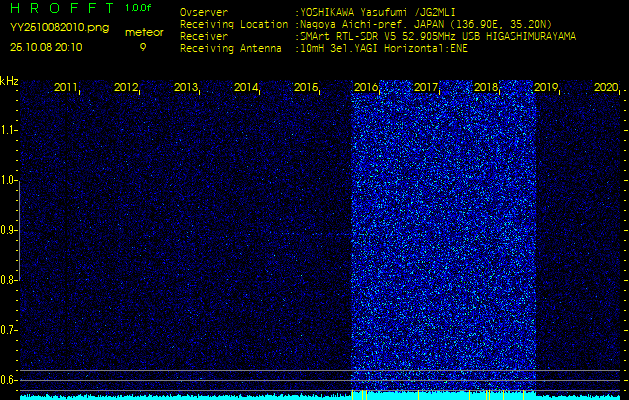The width and height of the screenshot is (629, 400).
Task: Click the 2011 time axis label
Action: click(x=66, y=87)
